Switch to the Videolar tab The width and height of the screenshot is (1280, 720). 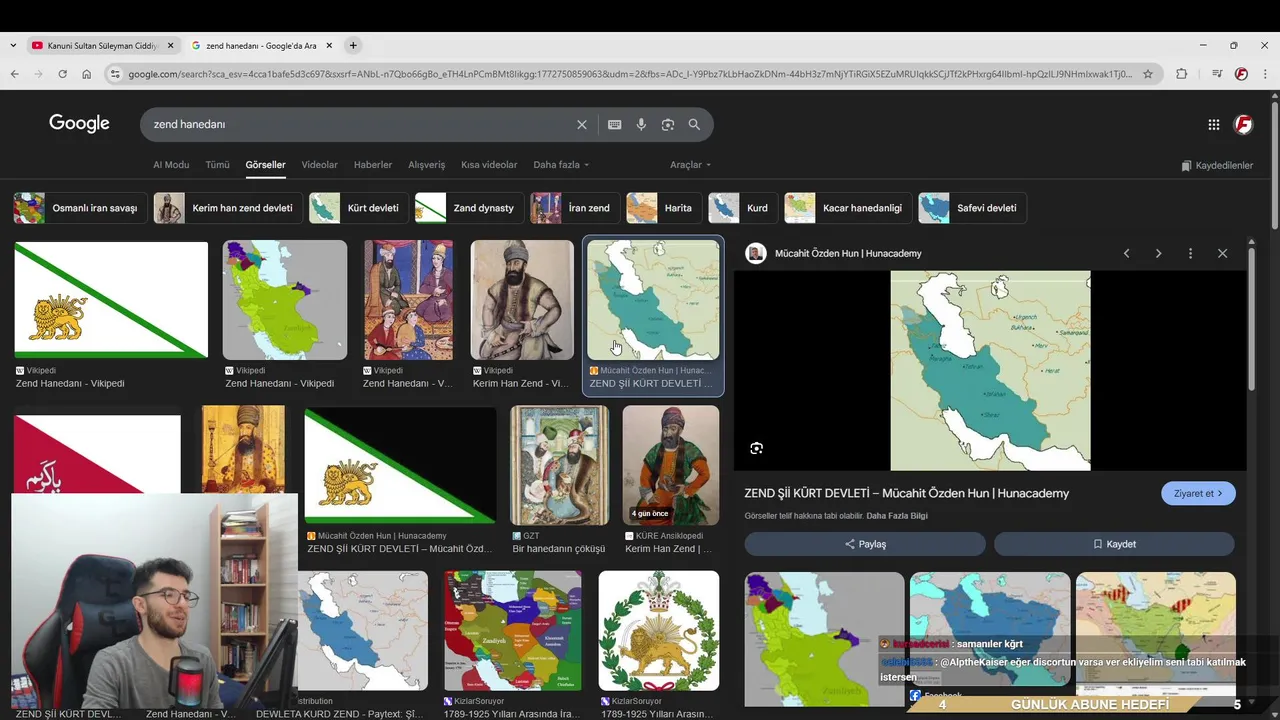[320, 165]
